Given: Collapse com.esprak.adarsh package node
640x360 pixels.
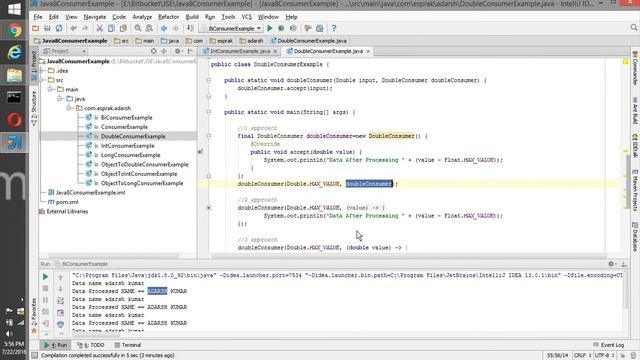Looking at the screenshot, I should coord(69,108).
